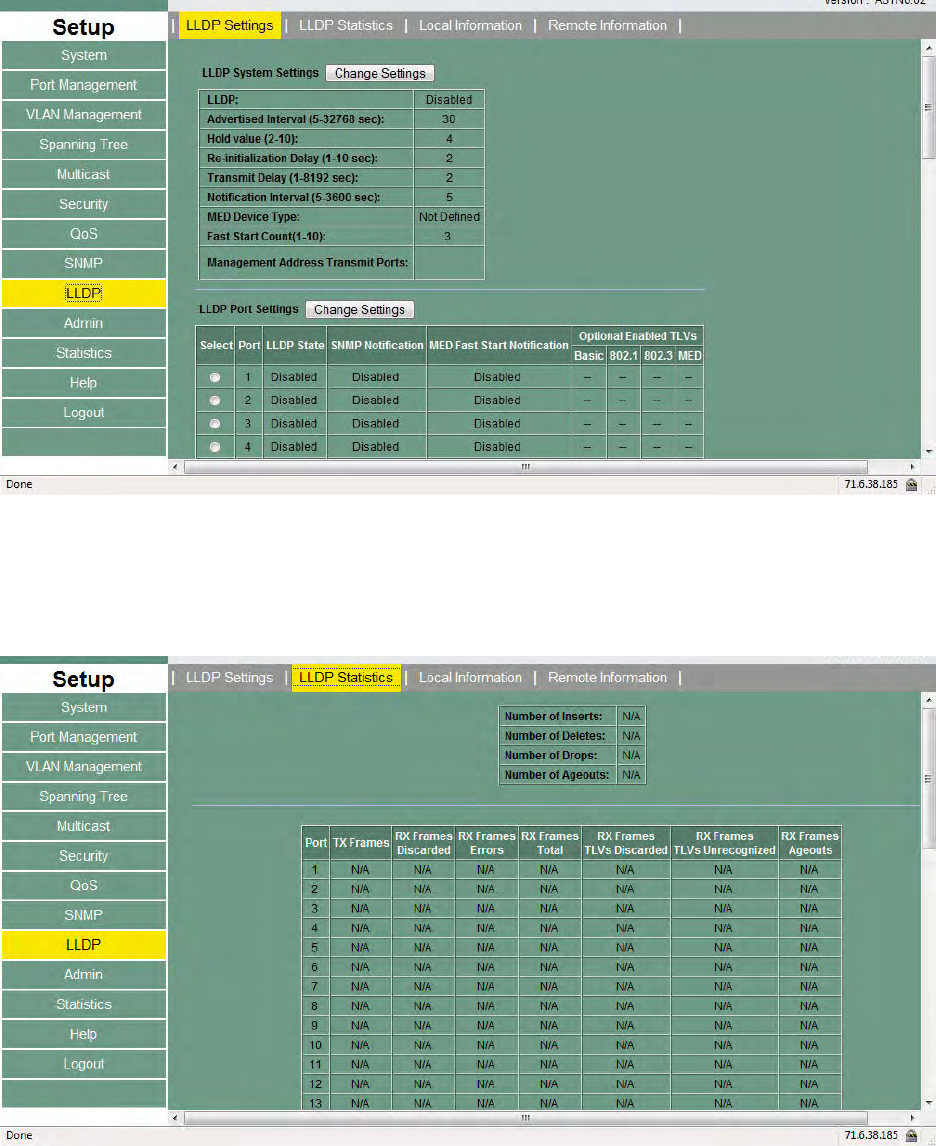
Task: Click 'Advertised Interval (5-32768 sec):' label
Action: pos(295,119)
